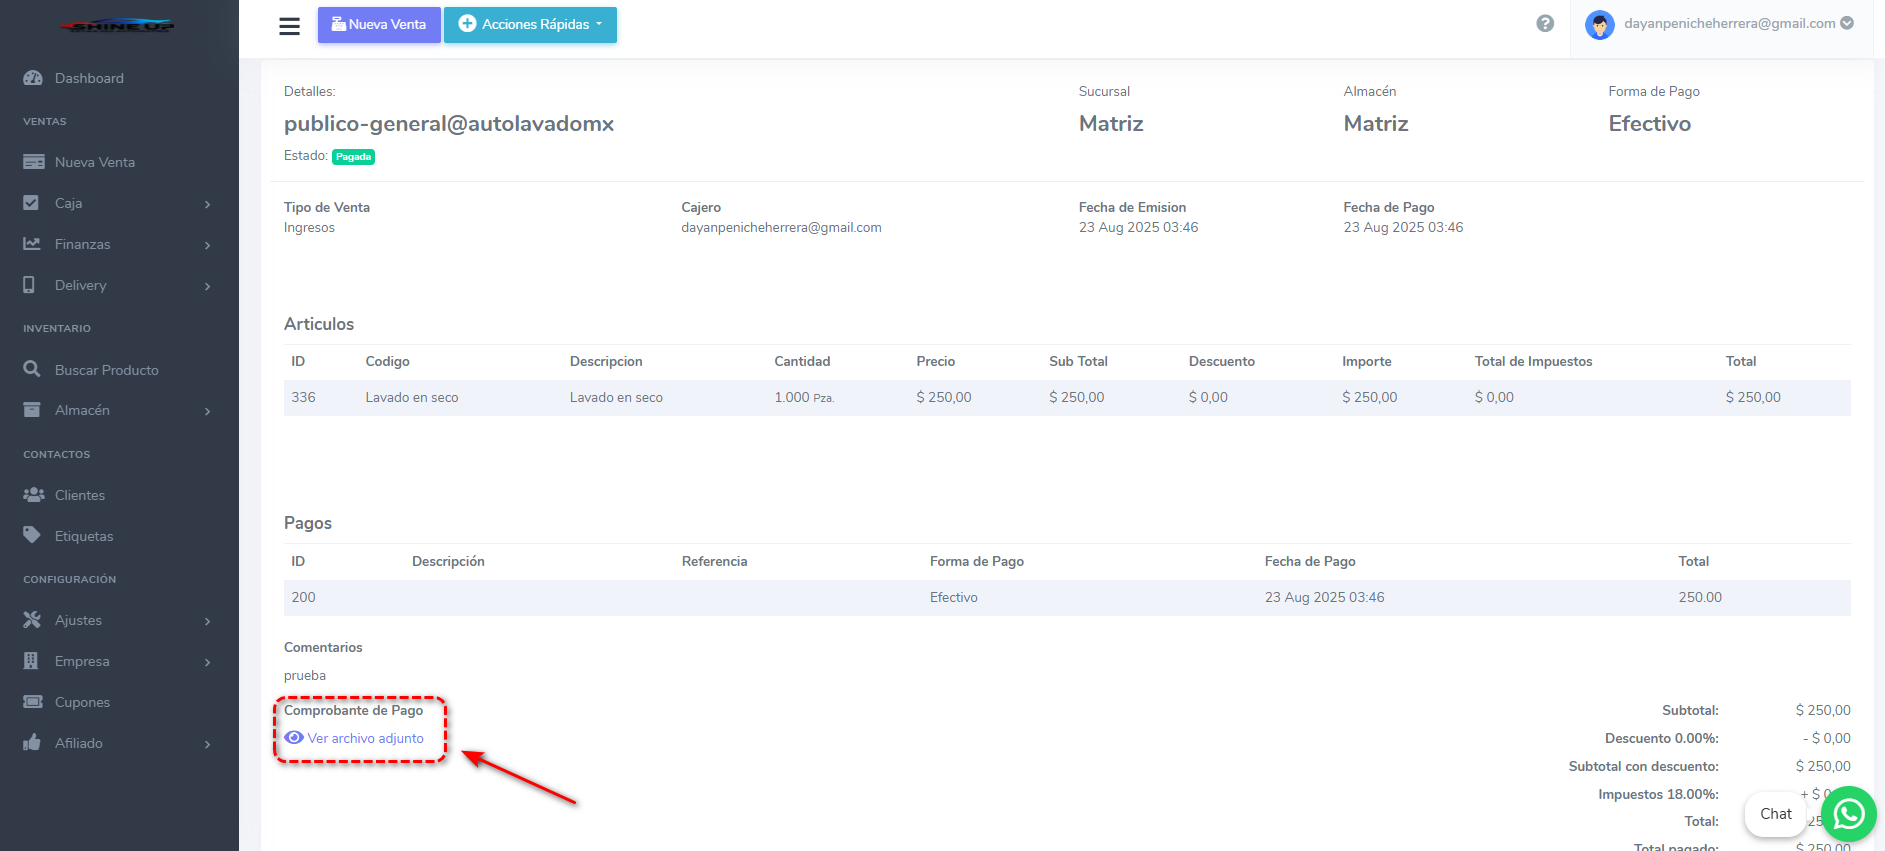Click the Buscar Producto magnifier icon

[x=32, y=369]
